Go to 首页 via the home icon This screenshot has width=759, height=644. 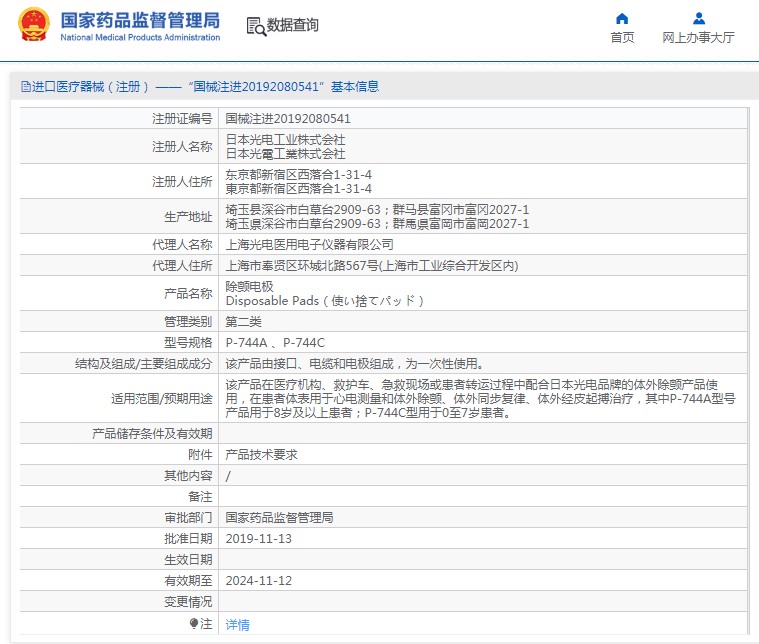point(622,18)
